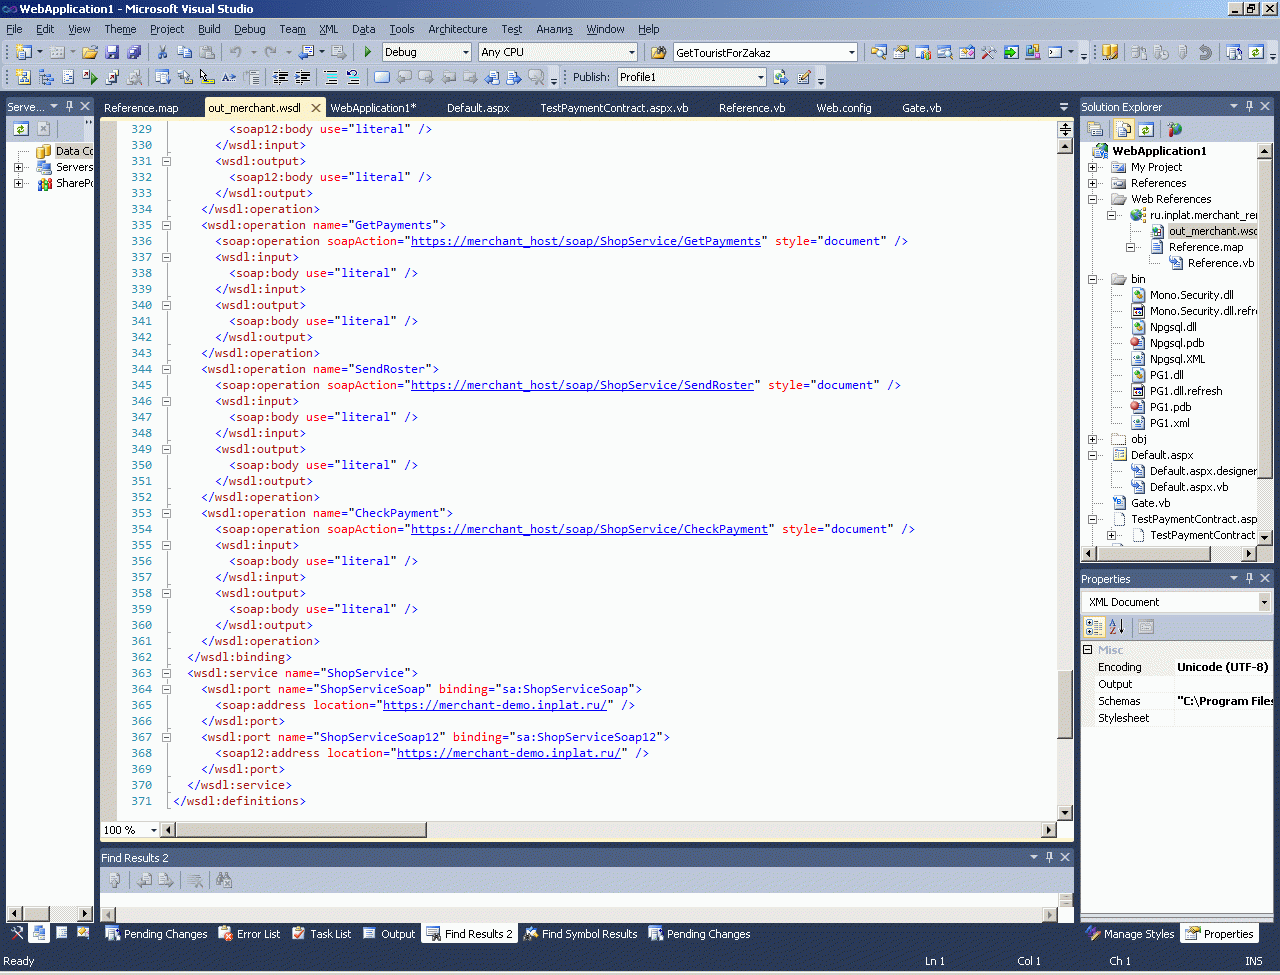The width and height of the screenshot is (1280, 975).
Task: Close the out_merchant.wsdl tab
Action: click(x=316, y=108)
